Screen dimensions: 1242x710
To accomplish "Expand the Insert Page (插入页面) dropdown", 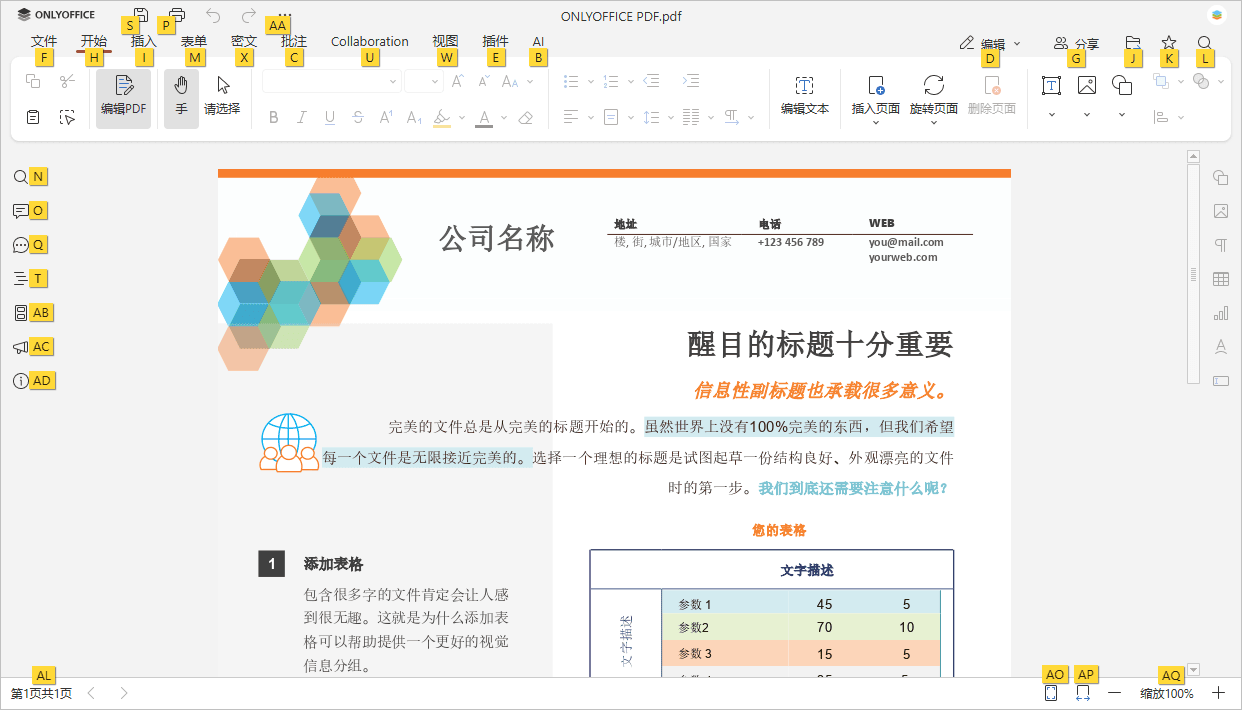I will [875, 123].
